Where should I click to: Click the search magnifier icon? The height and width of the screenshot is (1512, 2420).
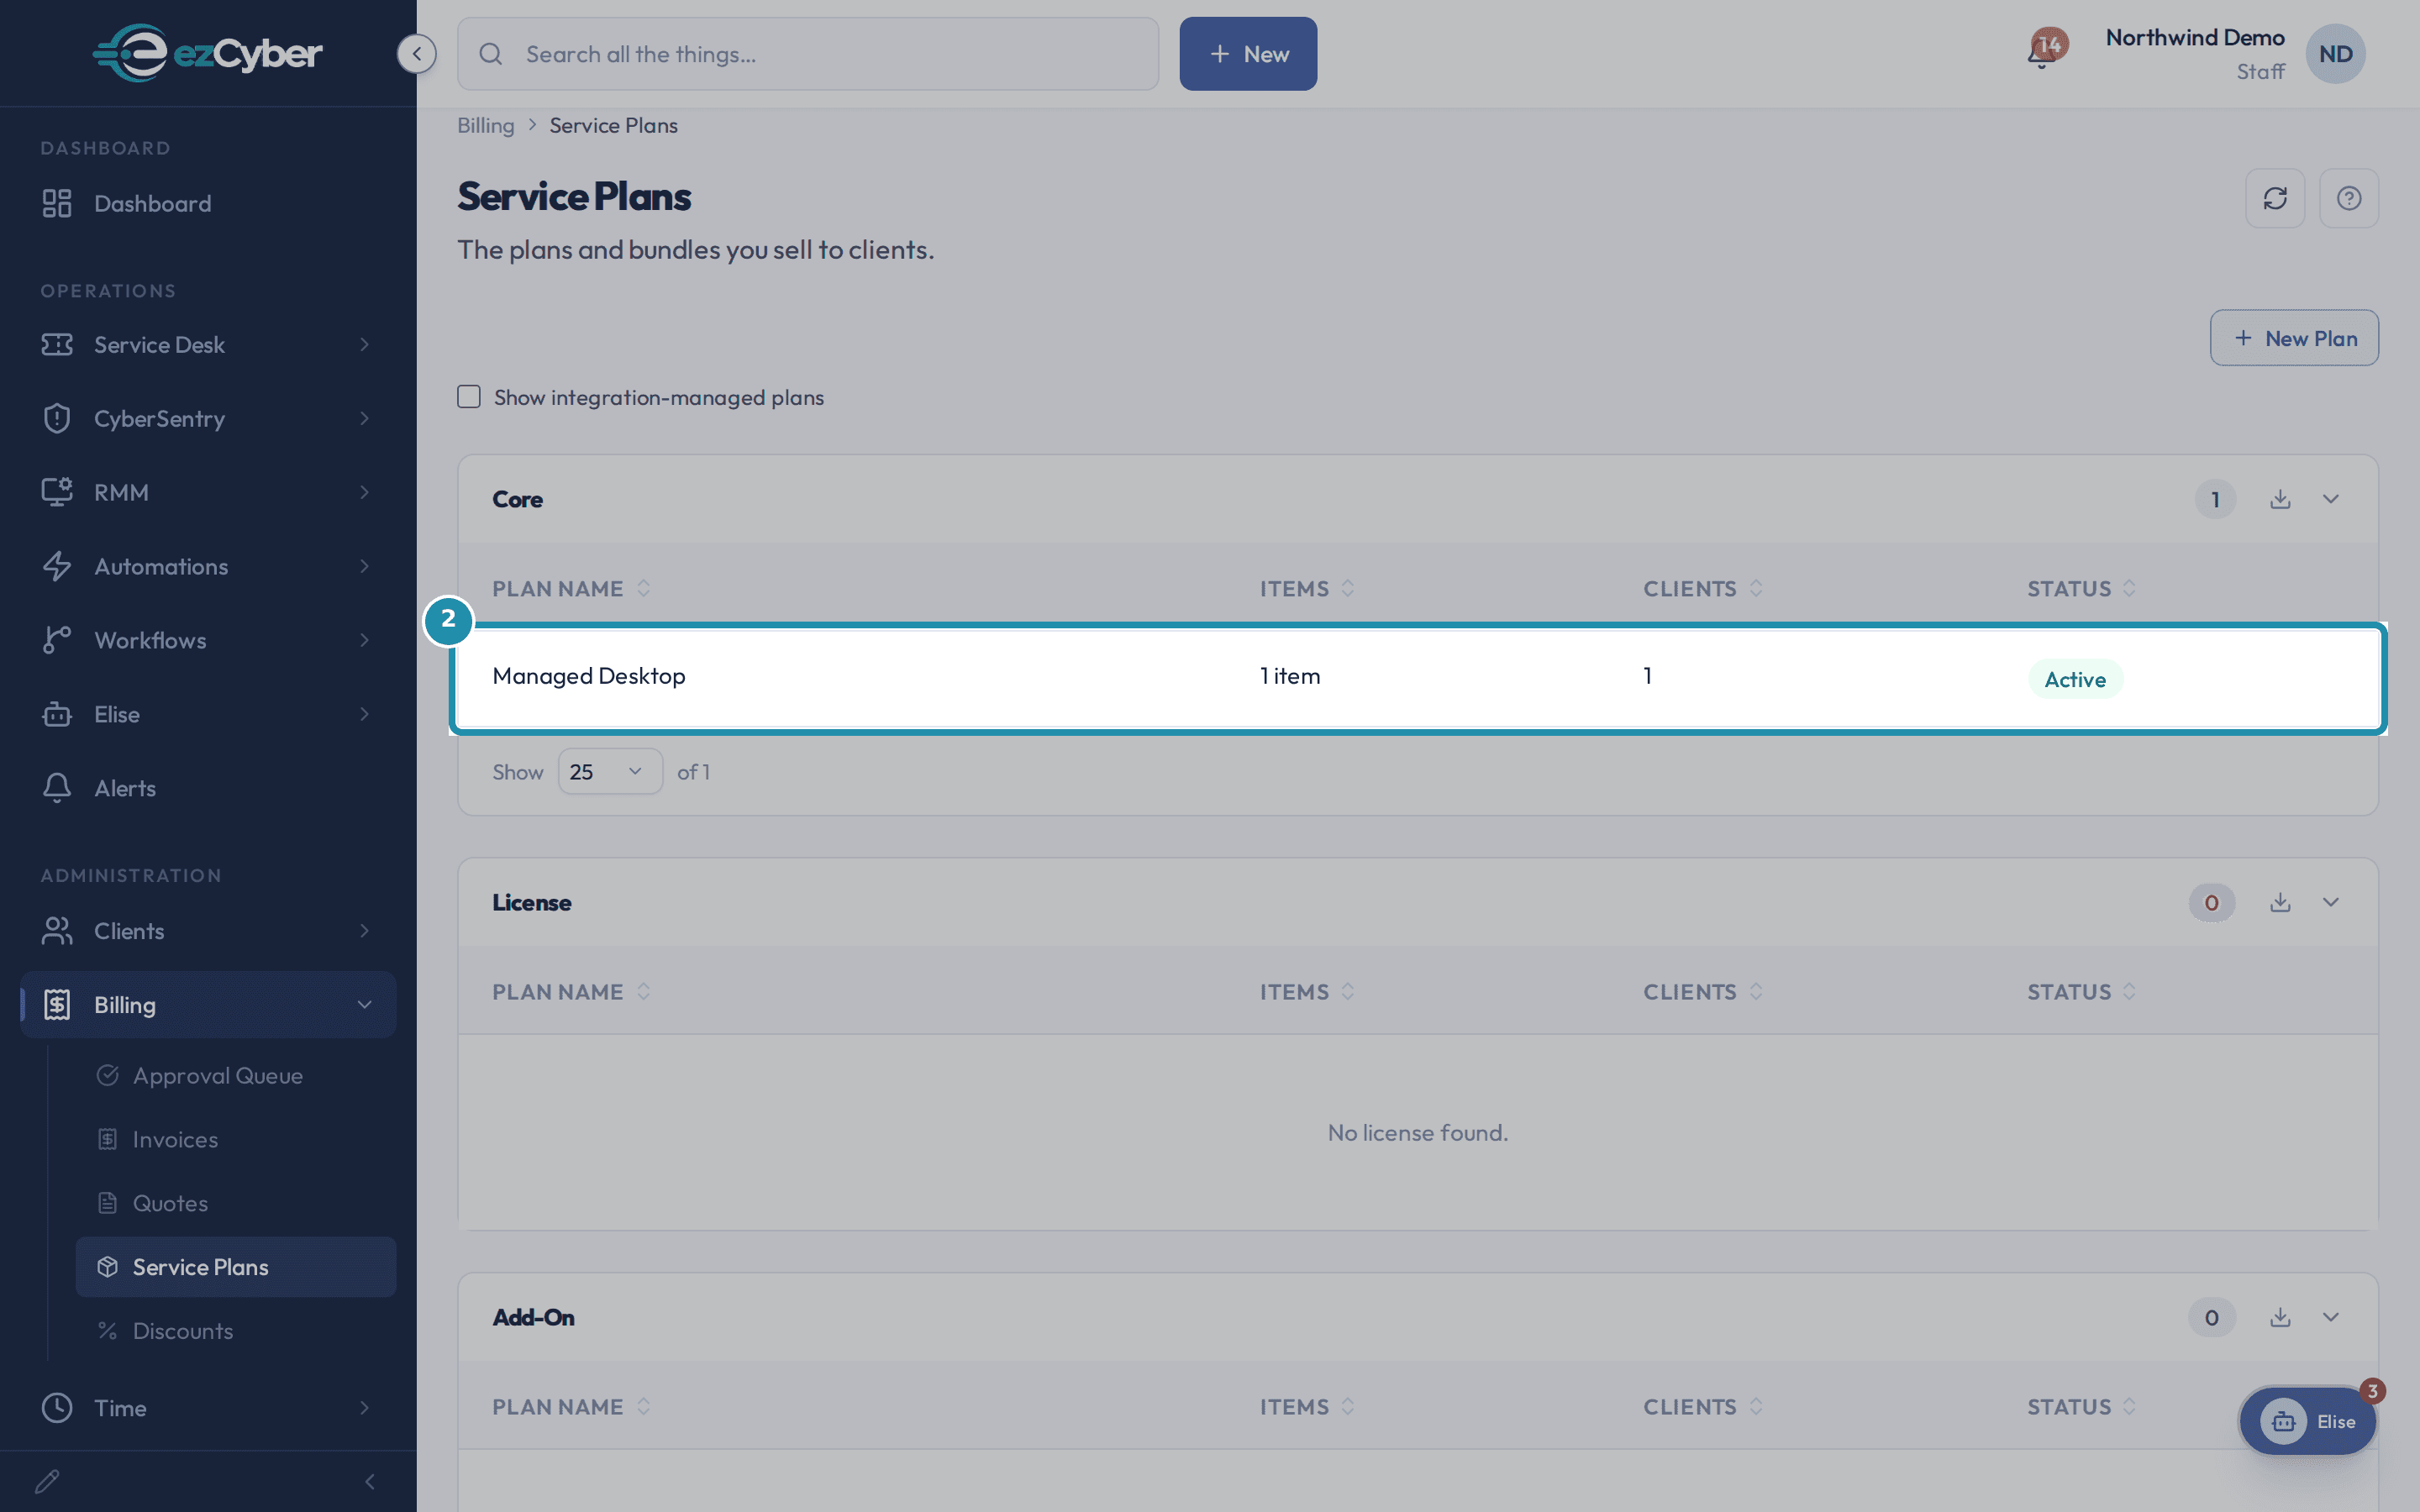coord(490,54)
